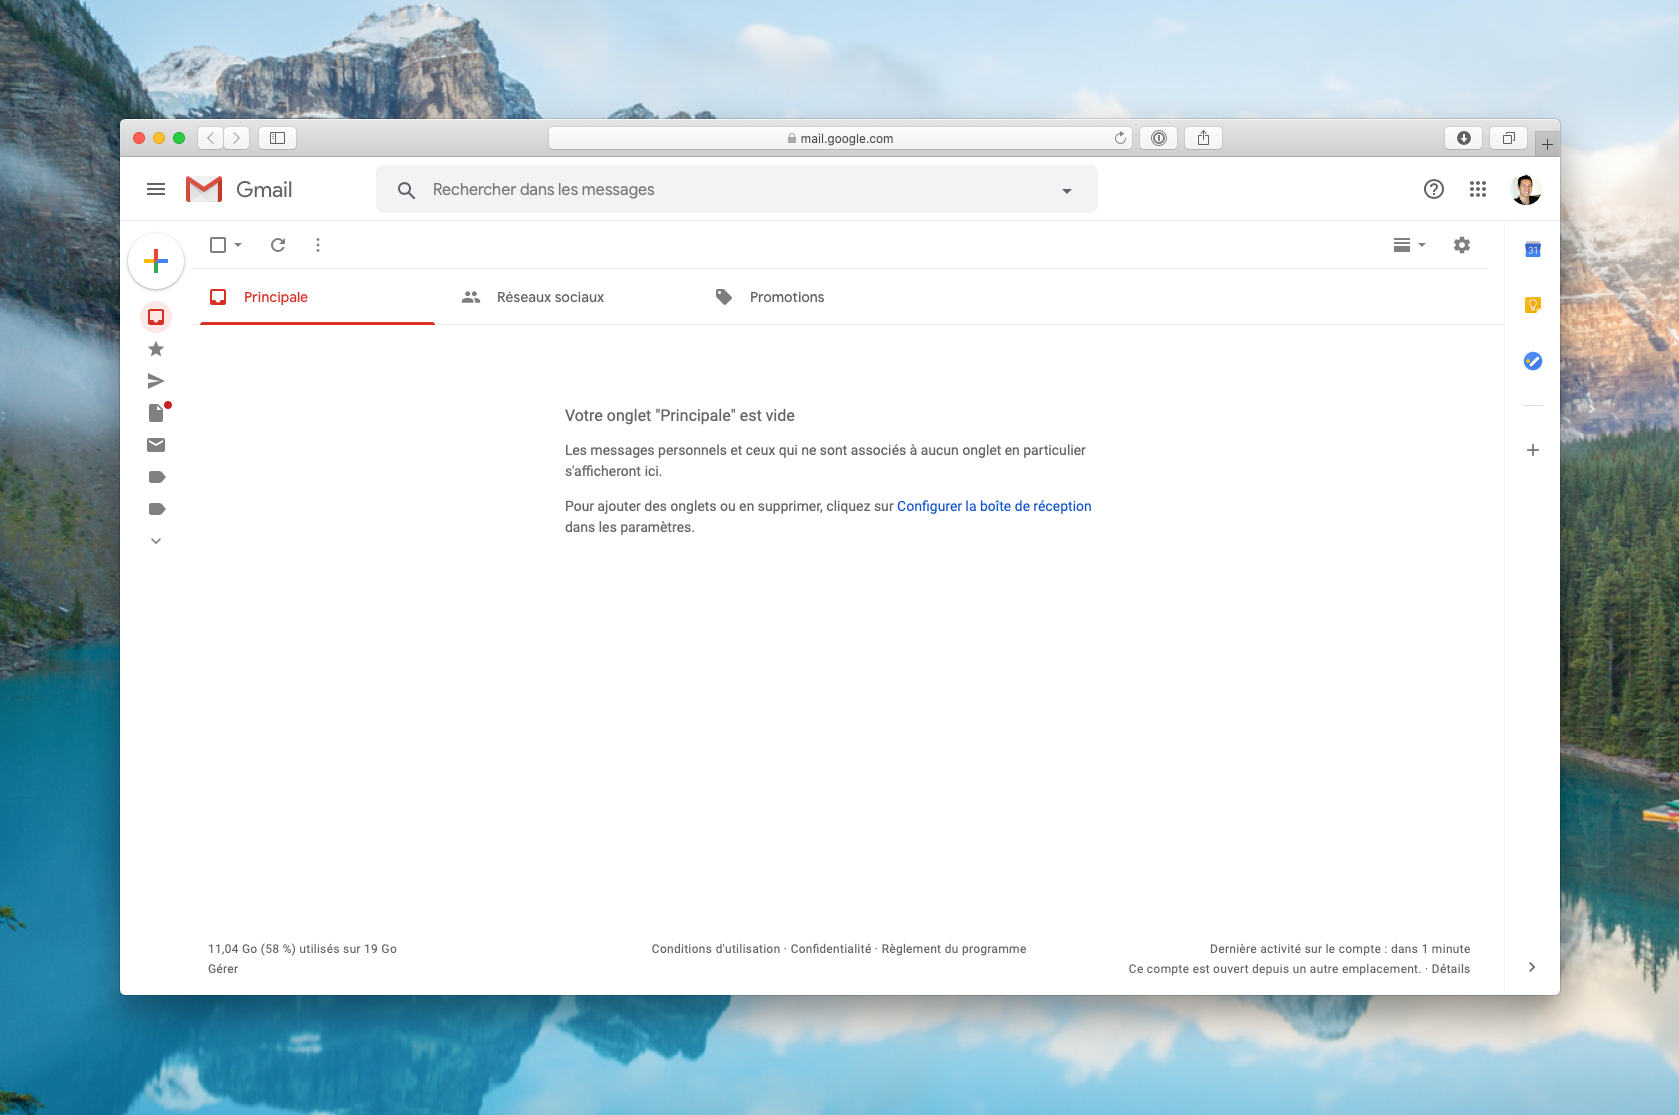Open Règlement du programme link
Screen dimensions: 1679x1115
point(954,949)
